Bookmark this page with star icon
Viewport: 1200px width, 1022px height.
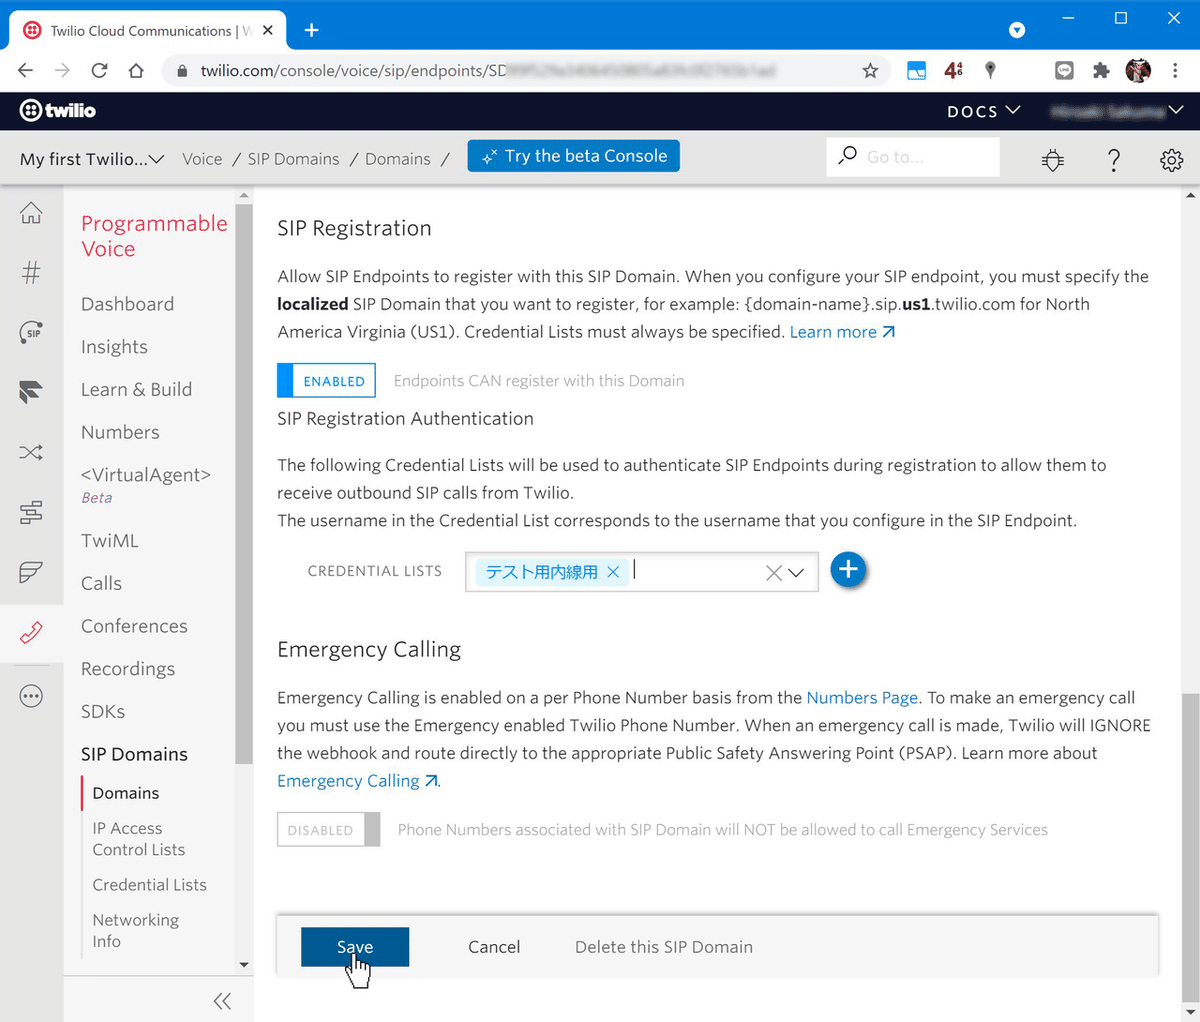(x=870, y=70)
